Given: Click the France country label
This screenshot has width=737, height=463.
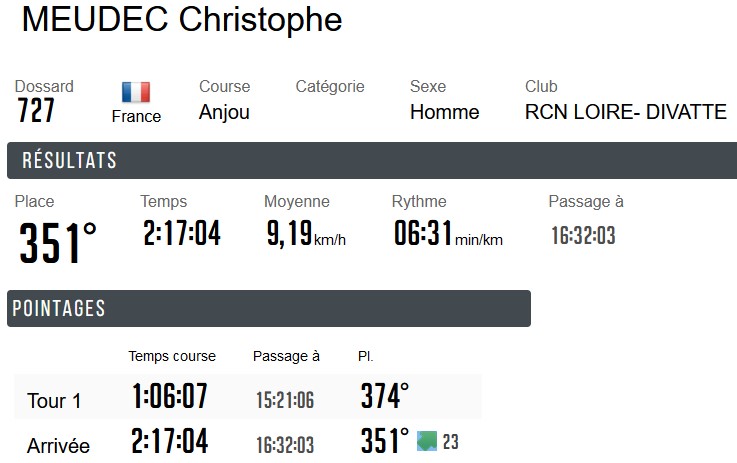Looking at the screenshot, I should pos(136,116).
